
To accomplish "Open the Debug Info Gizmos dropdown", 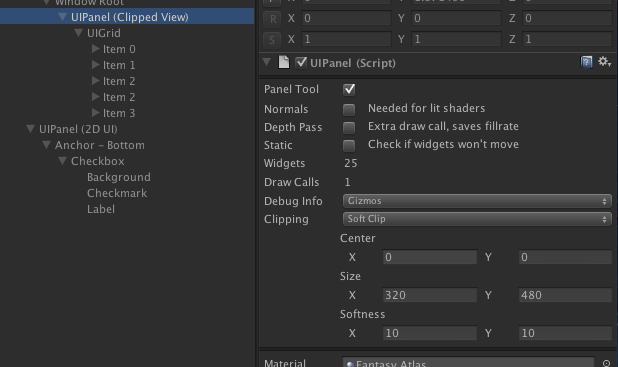I will click(477, 201).
